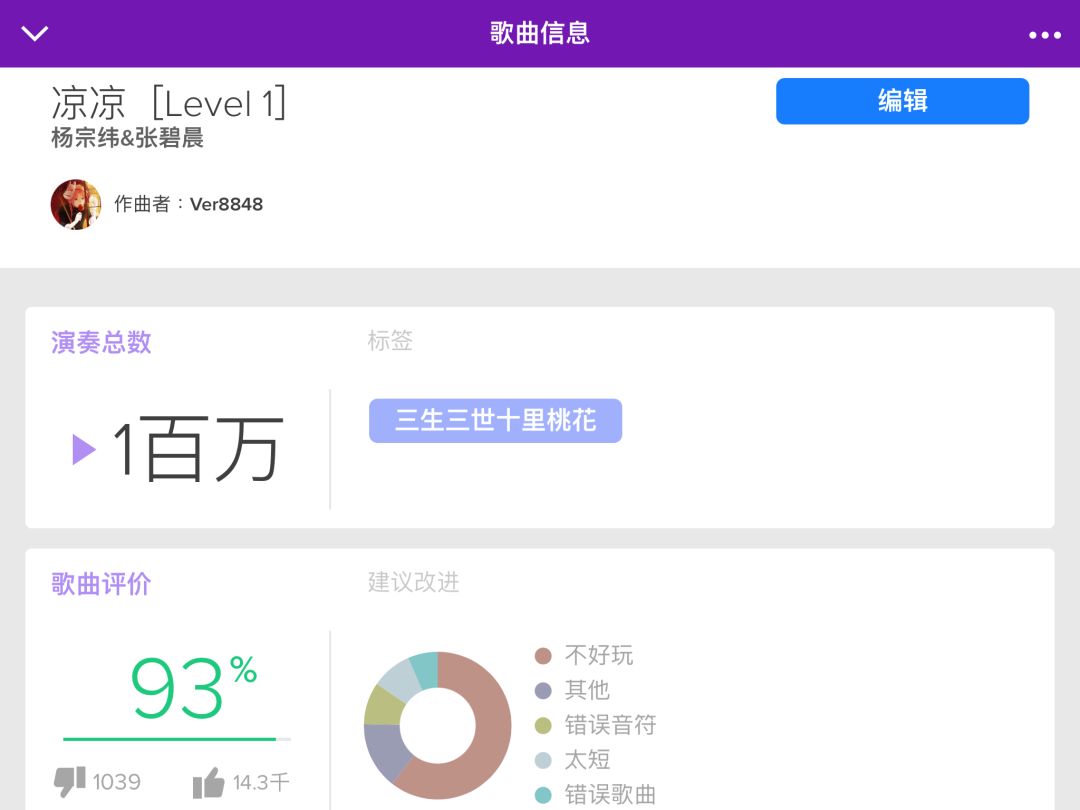1080x810 pixels.
Task: Click the dislike count 1039
Action: tap(116, 782)
